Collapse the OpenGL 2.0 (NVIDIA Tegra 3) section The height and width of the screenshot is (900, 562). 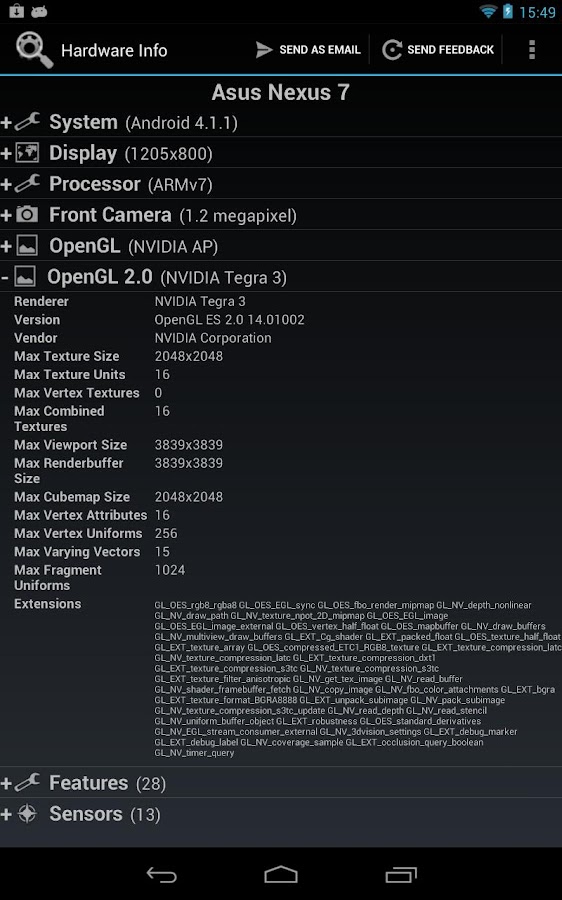[x=281, y=277]
